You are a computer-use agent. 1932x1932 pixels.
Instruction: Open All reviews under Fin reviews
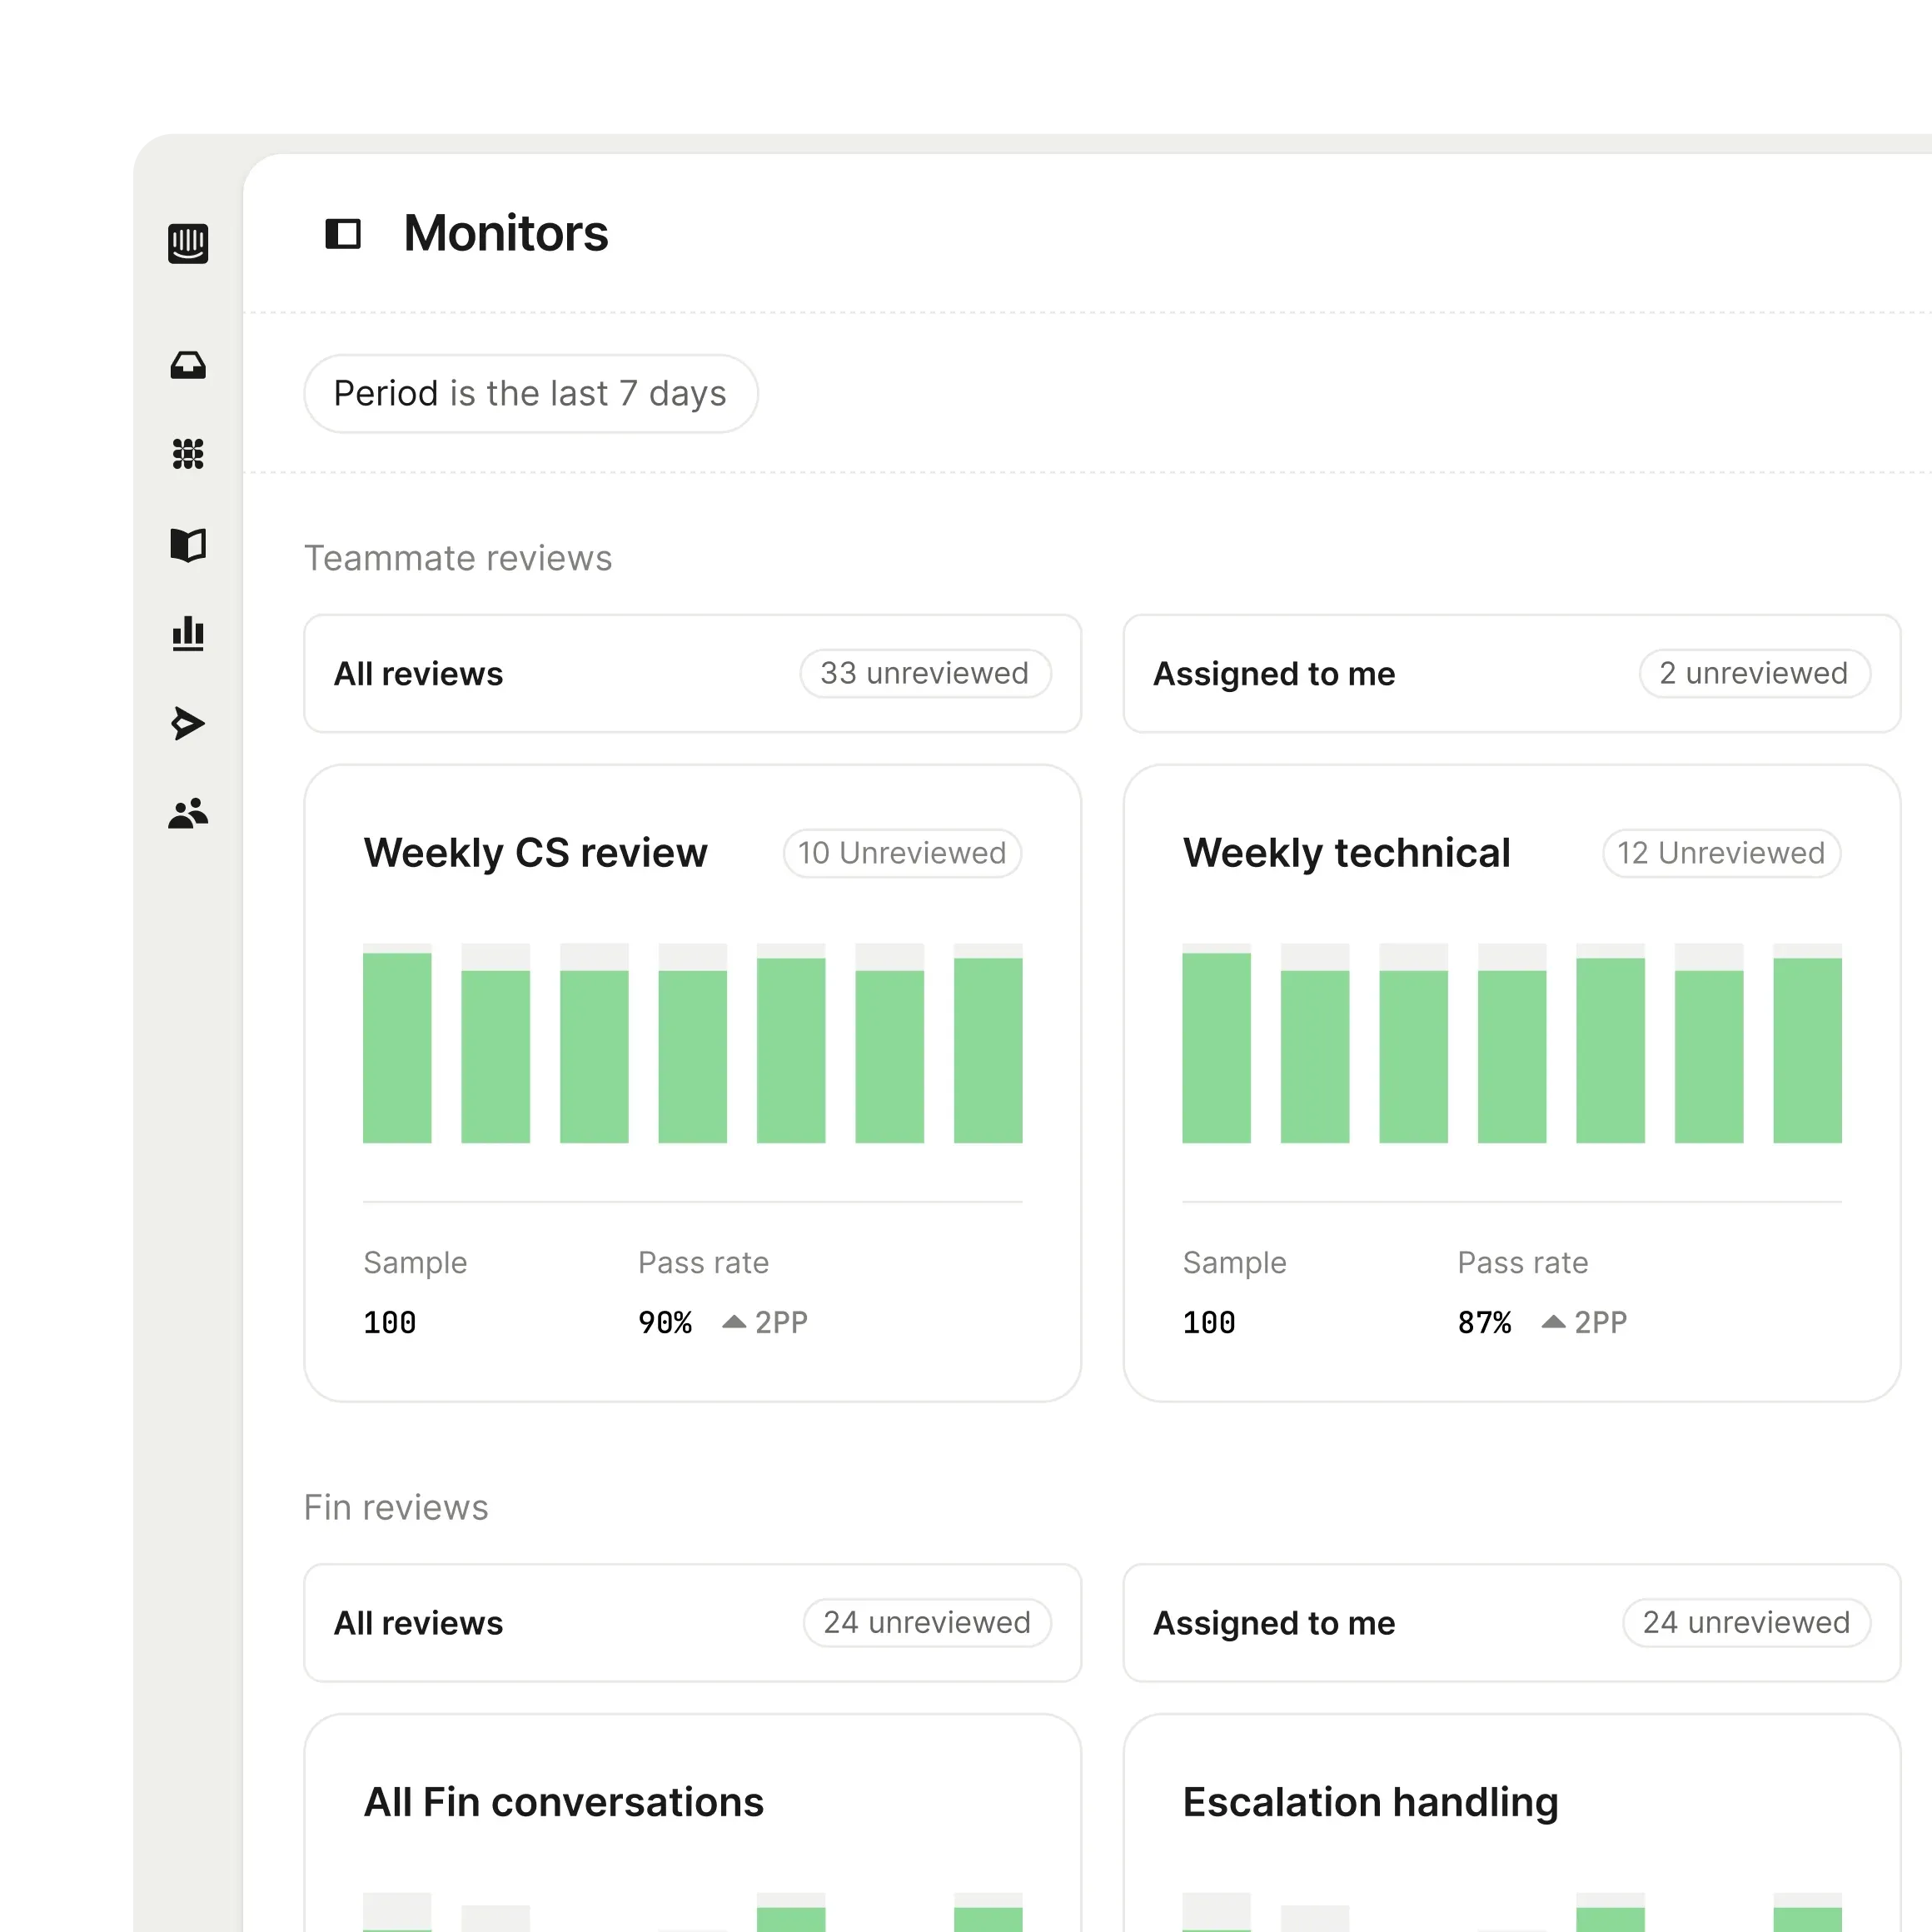pyautogui.click(x=692, y=1622)
